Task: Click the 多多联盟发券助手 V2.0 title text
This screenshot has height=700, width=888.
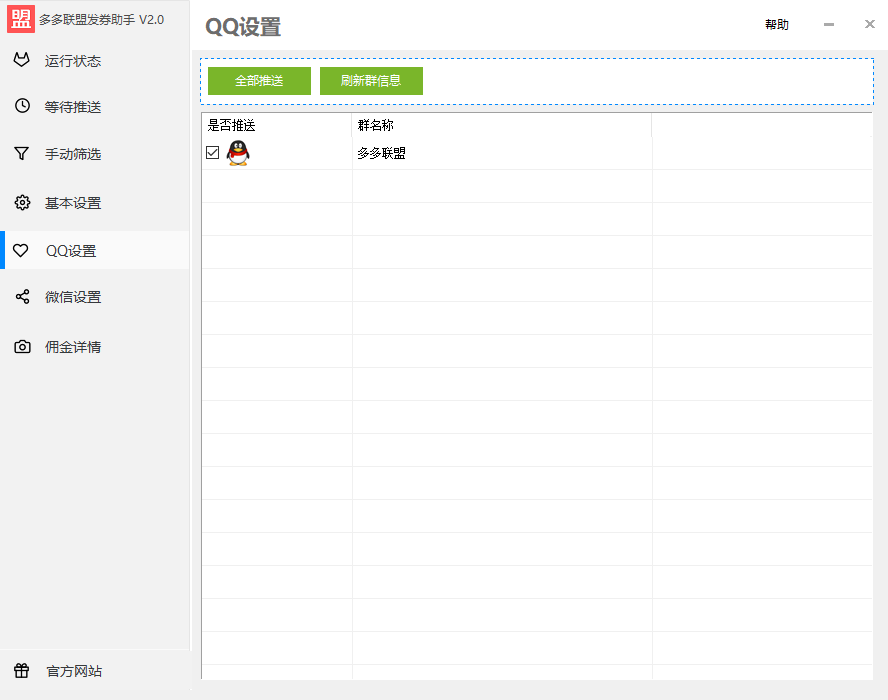Action: click(101, 20)
